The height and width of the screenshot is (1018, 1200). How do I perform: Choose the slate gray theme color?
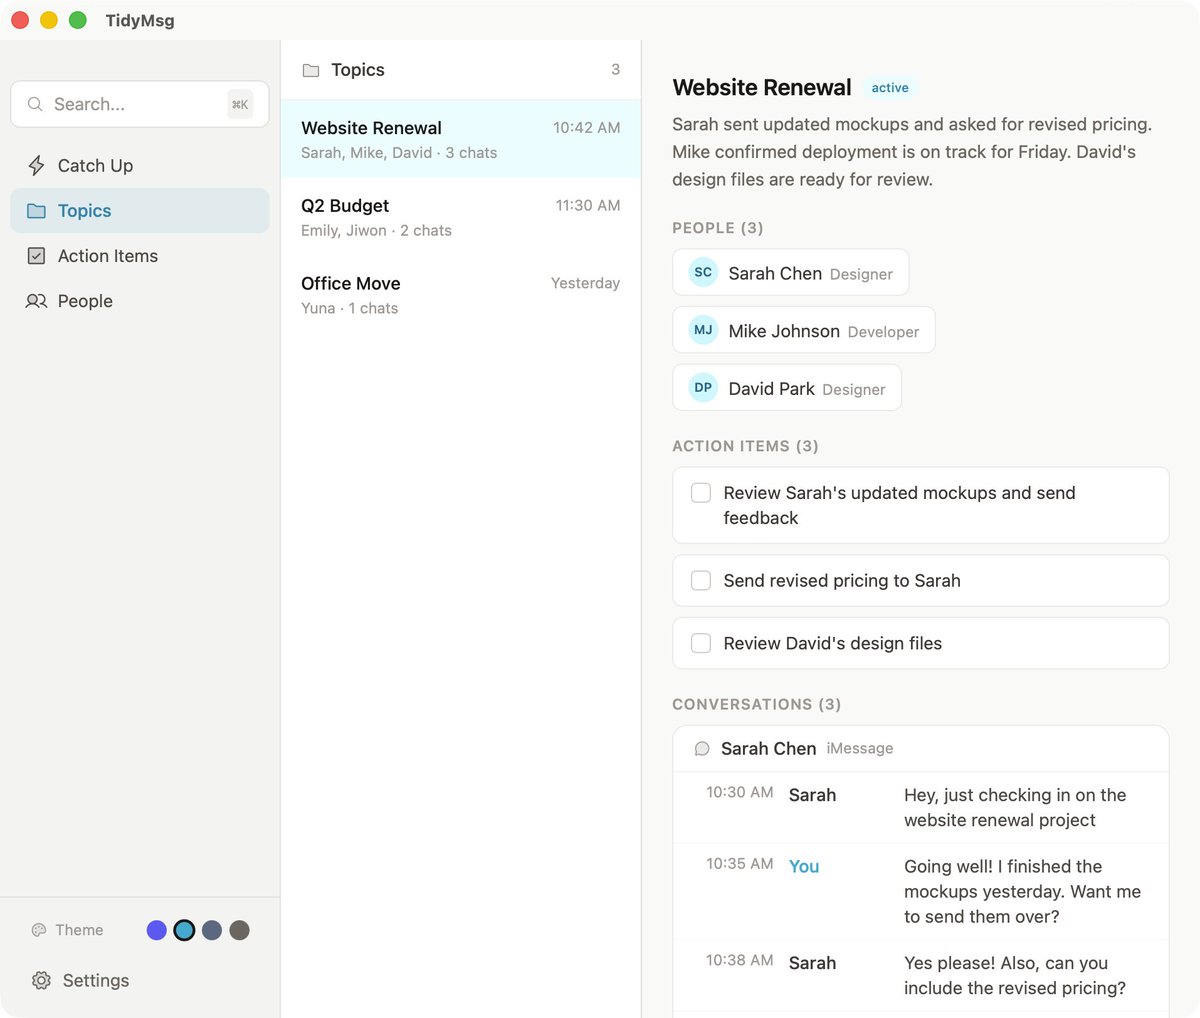212,930
